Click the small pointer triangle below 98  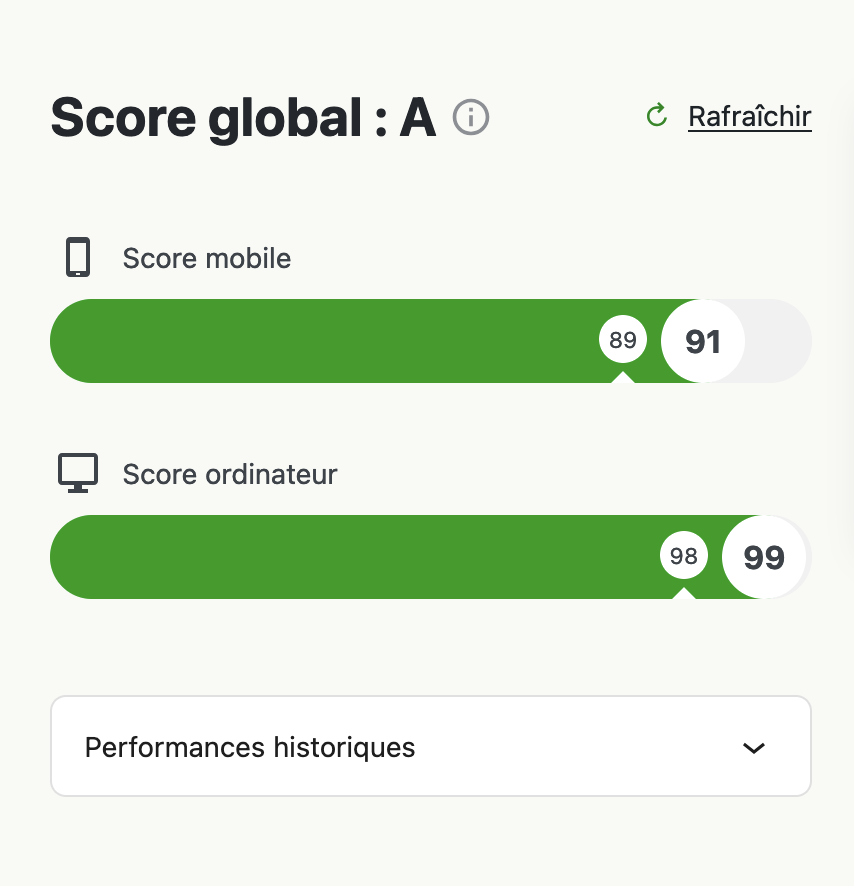click(683, 593)
